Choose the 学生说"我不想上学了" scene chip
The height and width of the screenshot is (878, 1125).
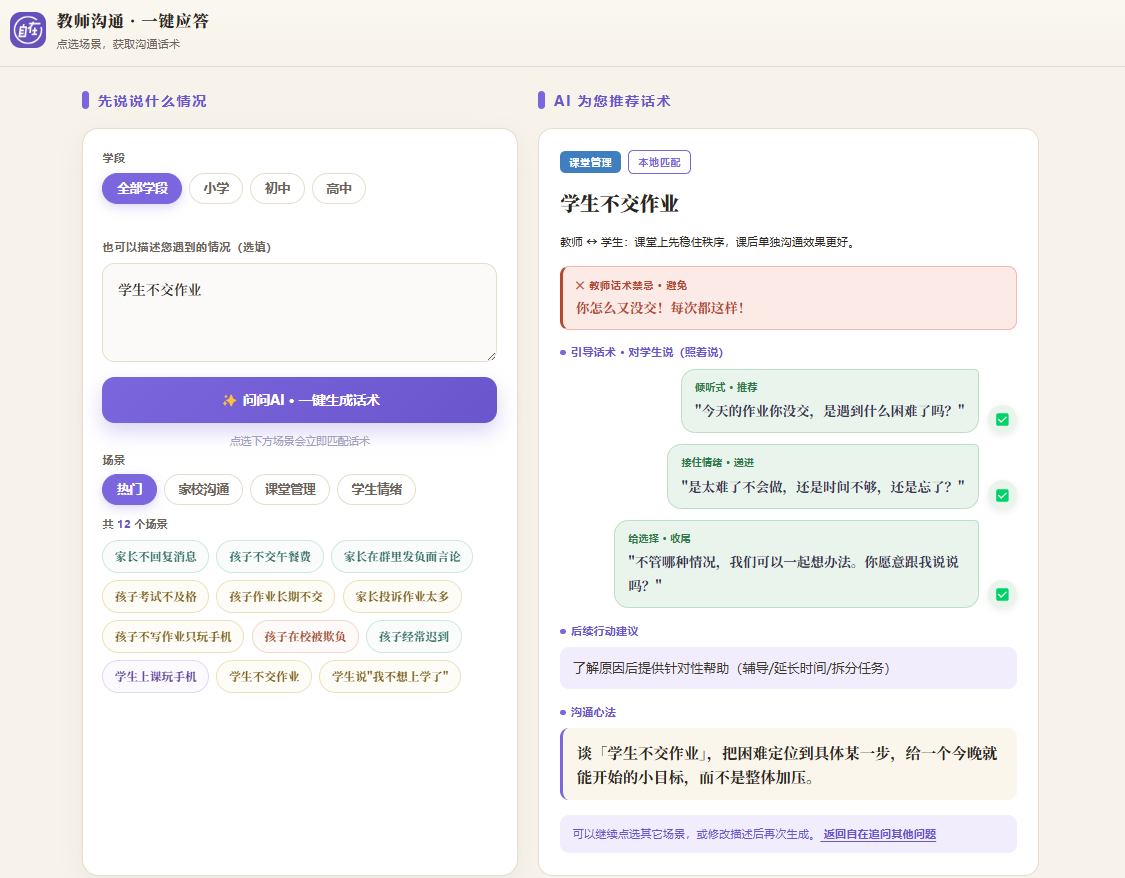click(390, 676)
